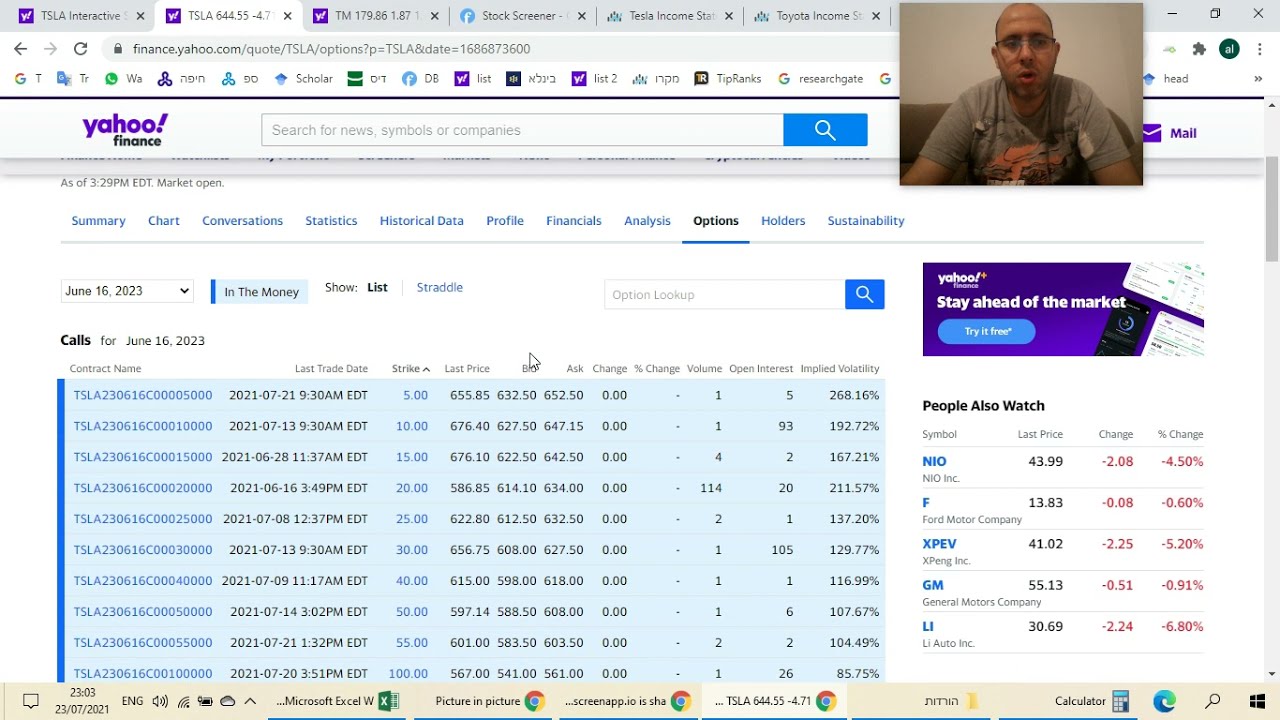Open the LI symbol in People Also Watch
This screenshot has height=720, width=1280.
click(x=928, y=627)
